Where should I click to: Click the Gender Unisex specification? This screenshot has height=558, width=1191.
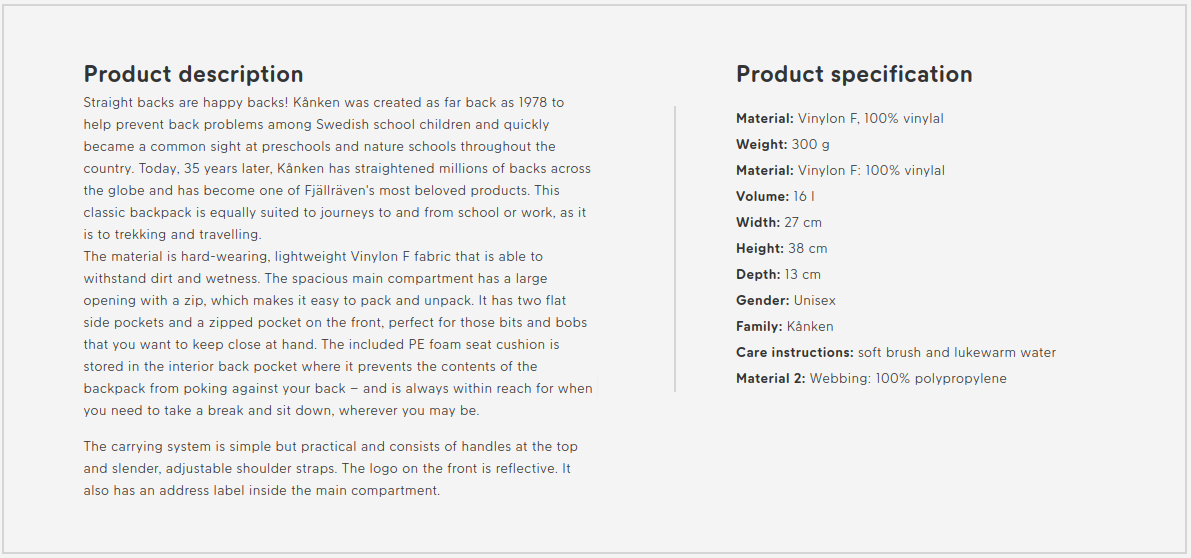point(785,301)
